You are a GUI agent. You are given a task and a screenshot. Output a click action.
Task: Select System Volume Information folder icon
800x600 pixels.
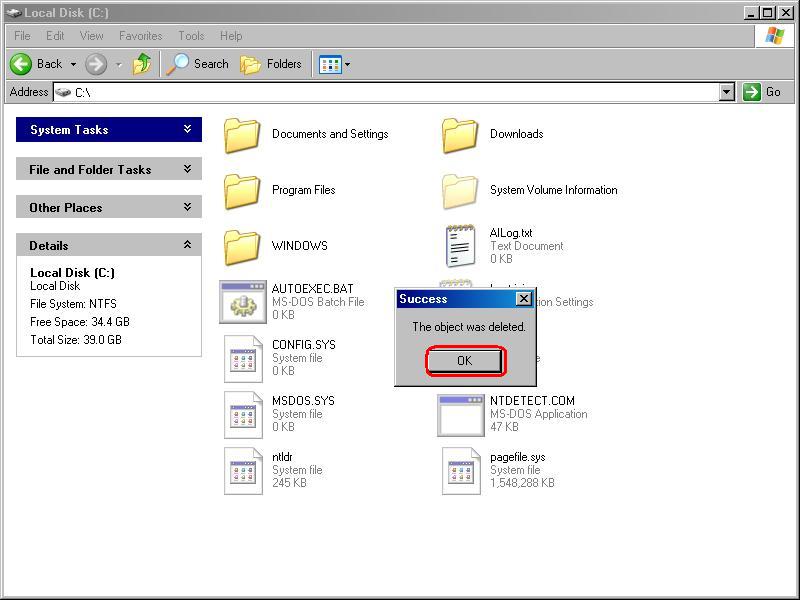[x=460, y=191]
